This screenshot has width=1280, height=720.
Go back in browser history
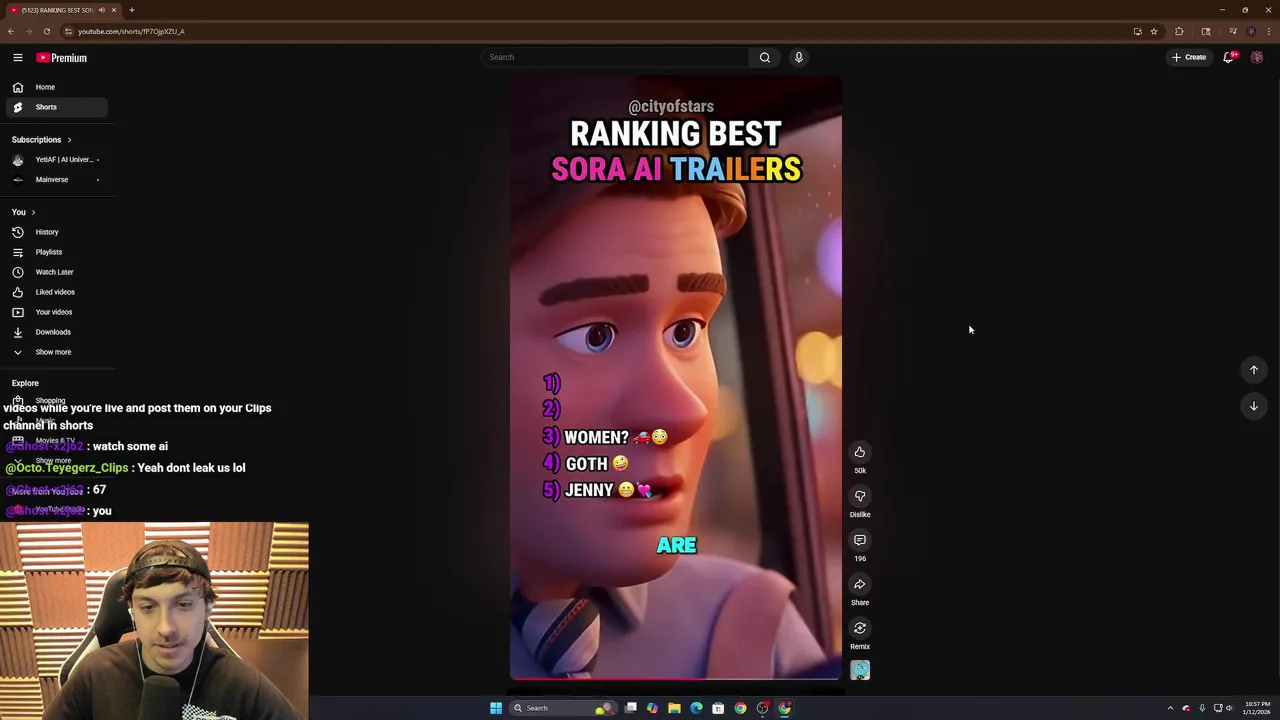[11, 31]
